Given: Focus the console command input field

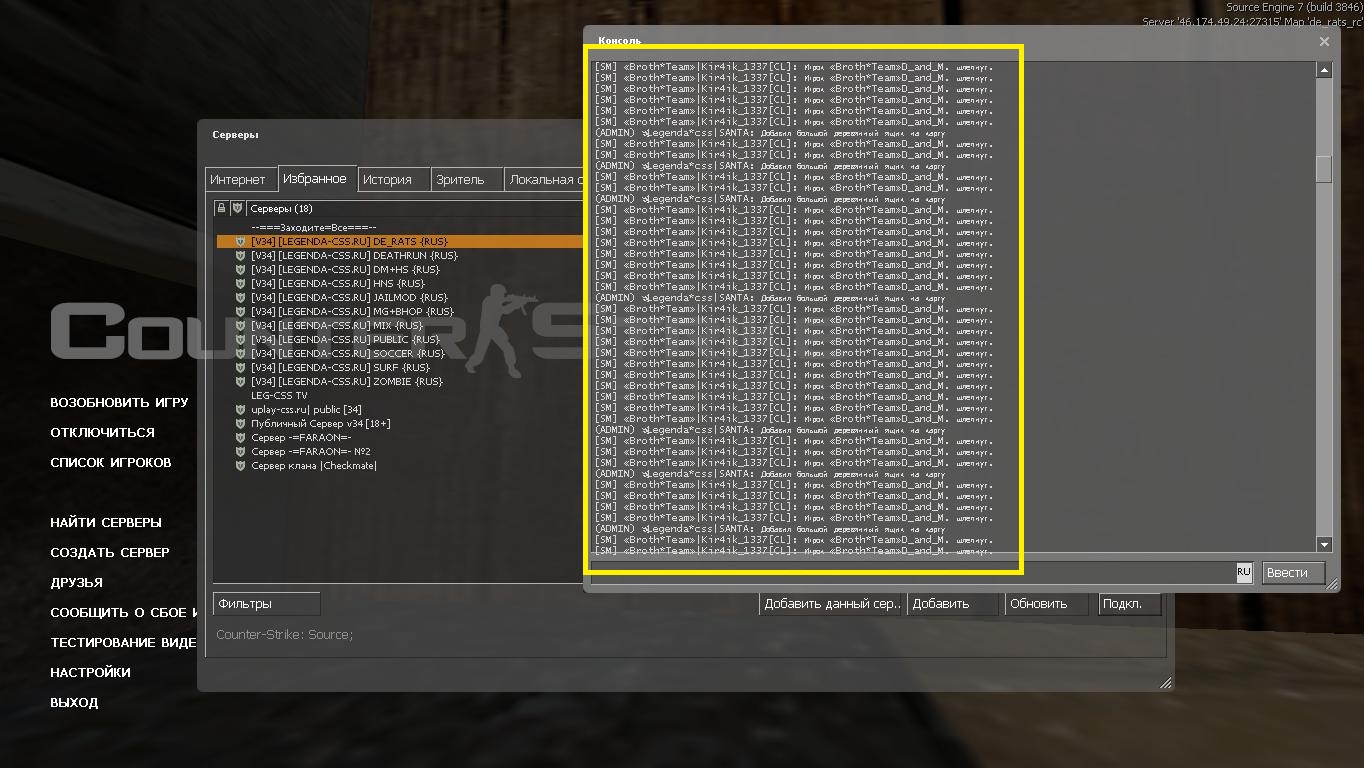Looking at the screenshot, I should tap(912, 572).
